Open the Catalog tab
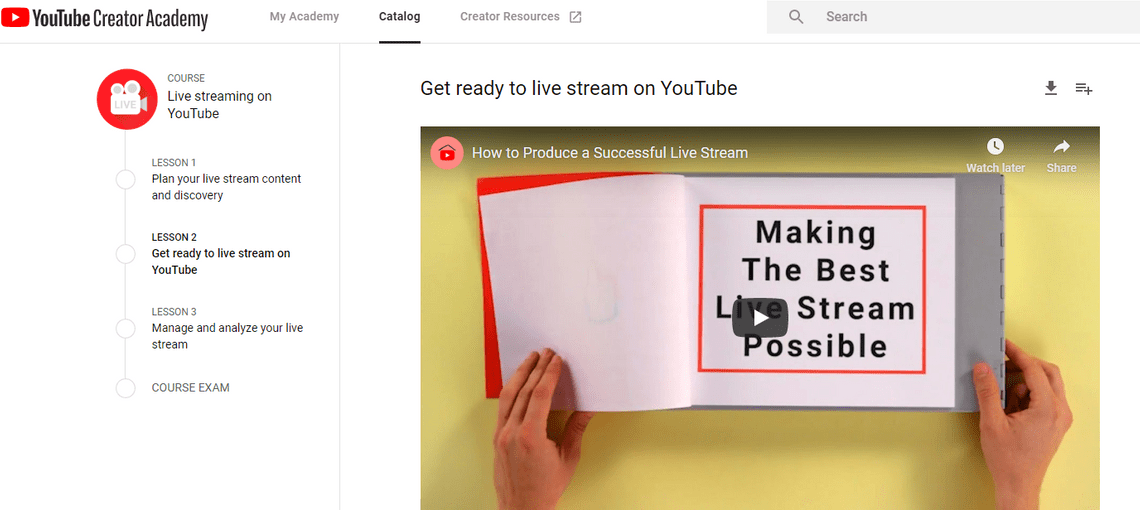This screenshot has width=1140, height=510. [400, 17]
